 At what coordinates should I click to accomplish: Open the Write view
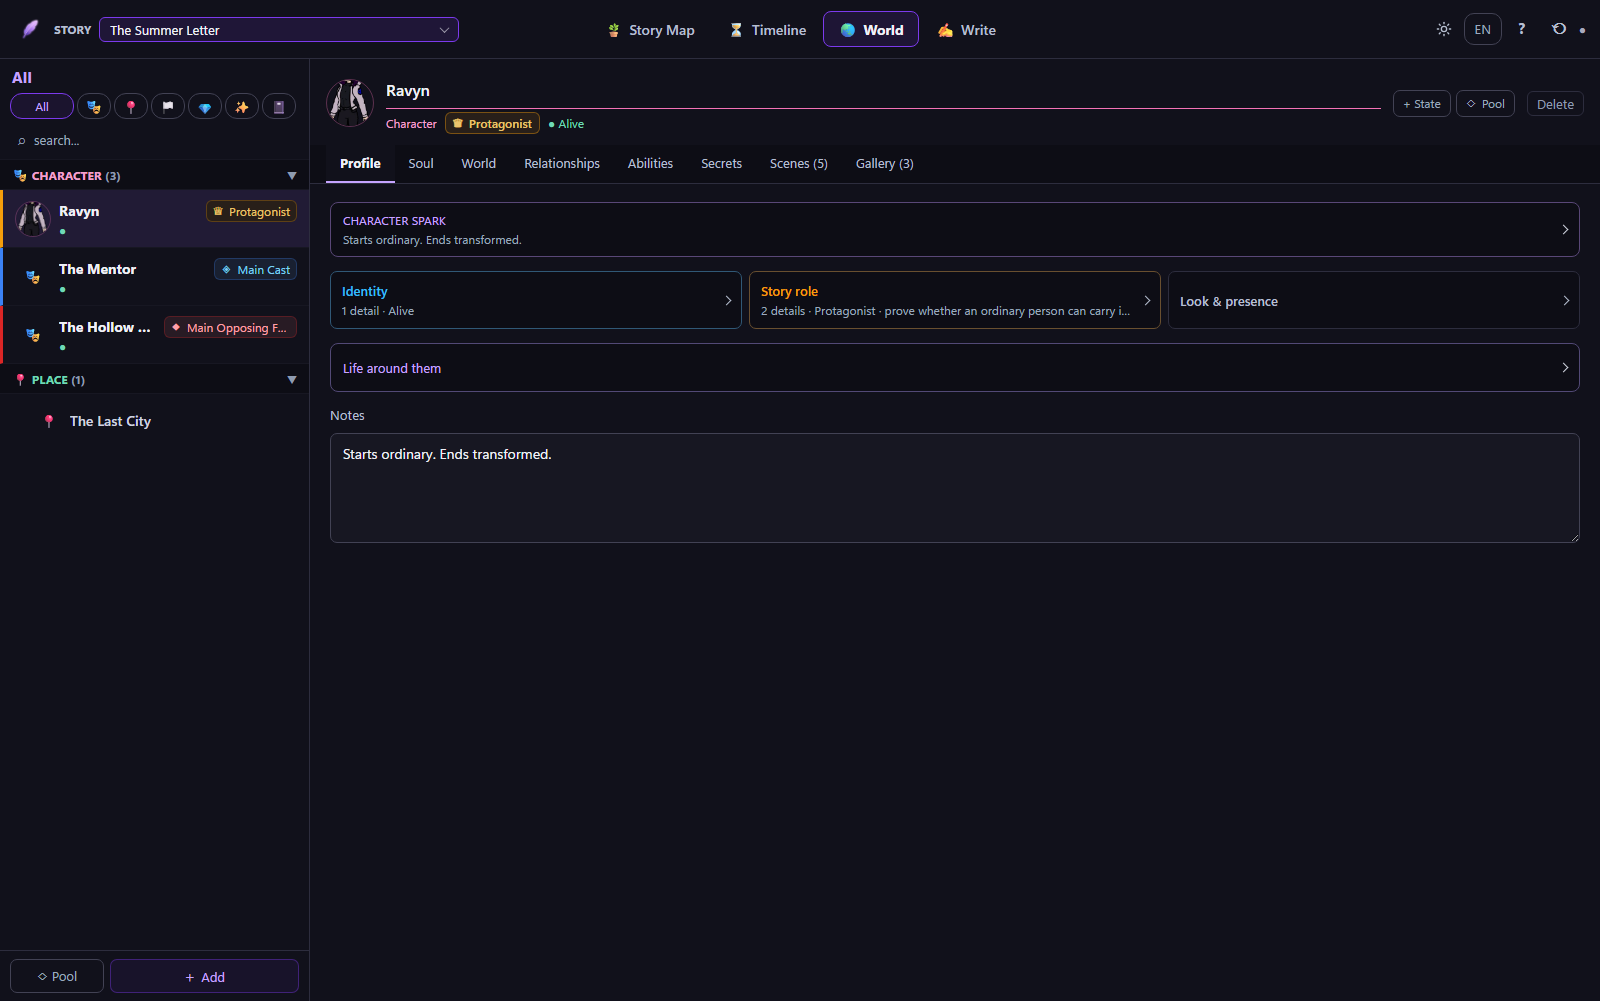(x=967, y=30)
